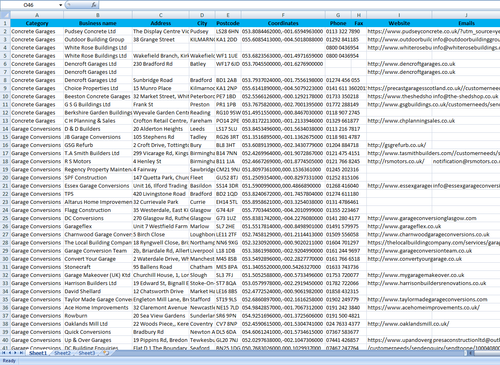Viewport: 500px width, 365px height.
Task: Select column C header
Action: point(161,15)
